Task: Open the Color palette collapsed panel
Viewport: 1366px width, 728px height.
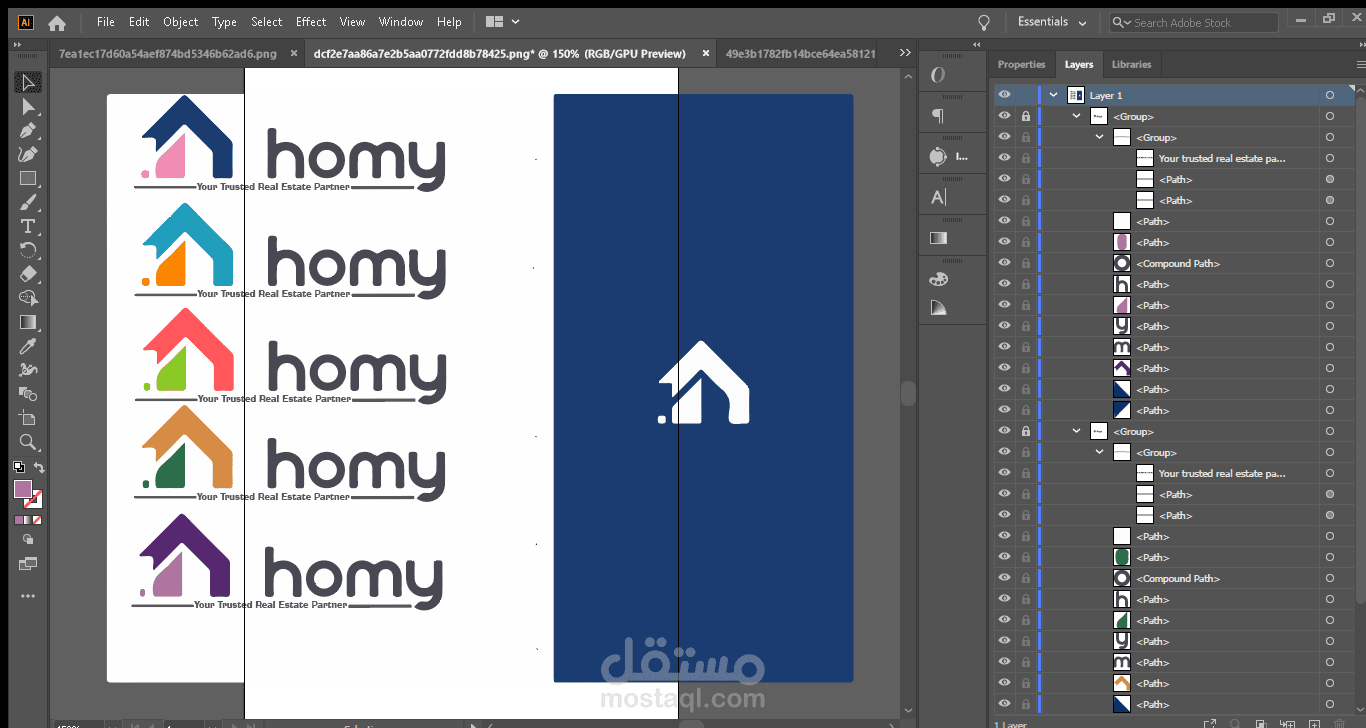Action: pyautogui.click(x=938, y=279)
